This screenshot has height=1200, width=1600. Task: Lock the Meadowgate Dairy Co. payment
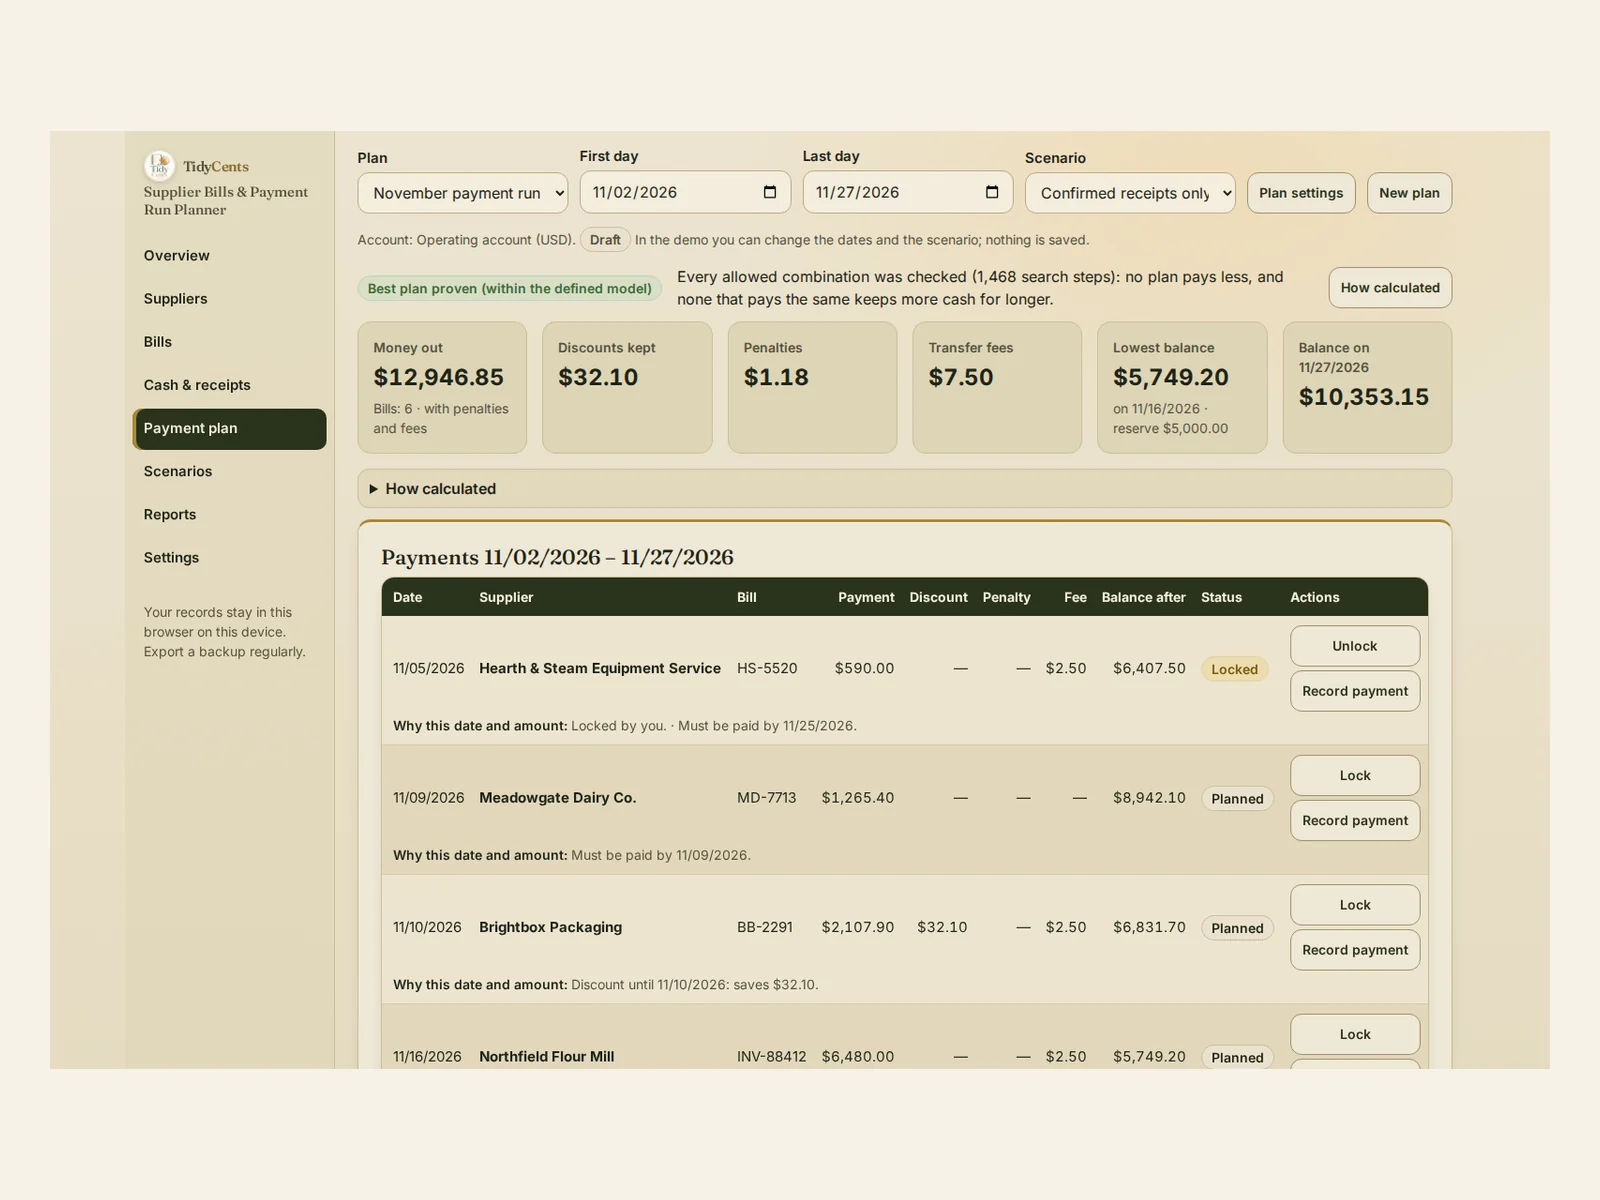pos(1355,776)
